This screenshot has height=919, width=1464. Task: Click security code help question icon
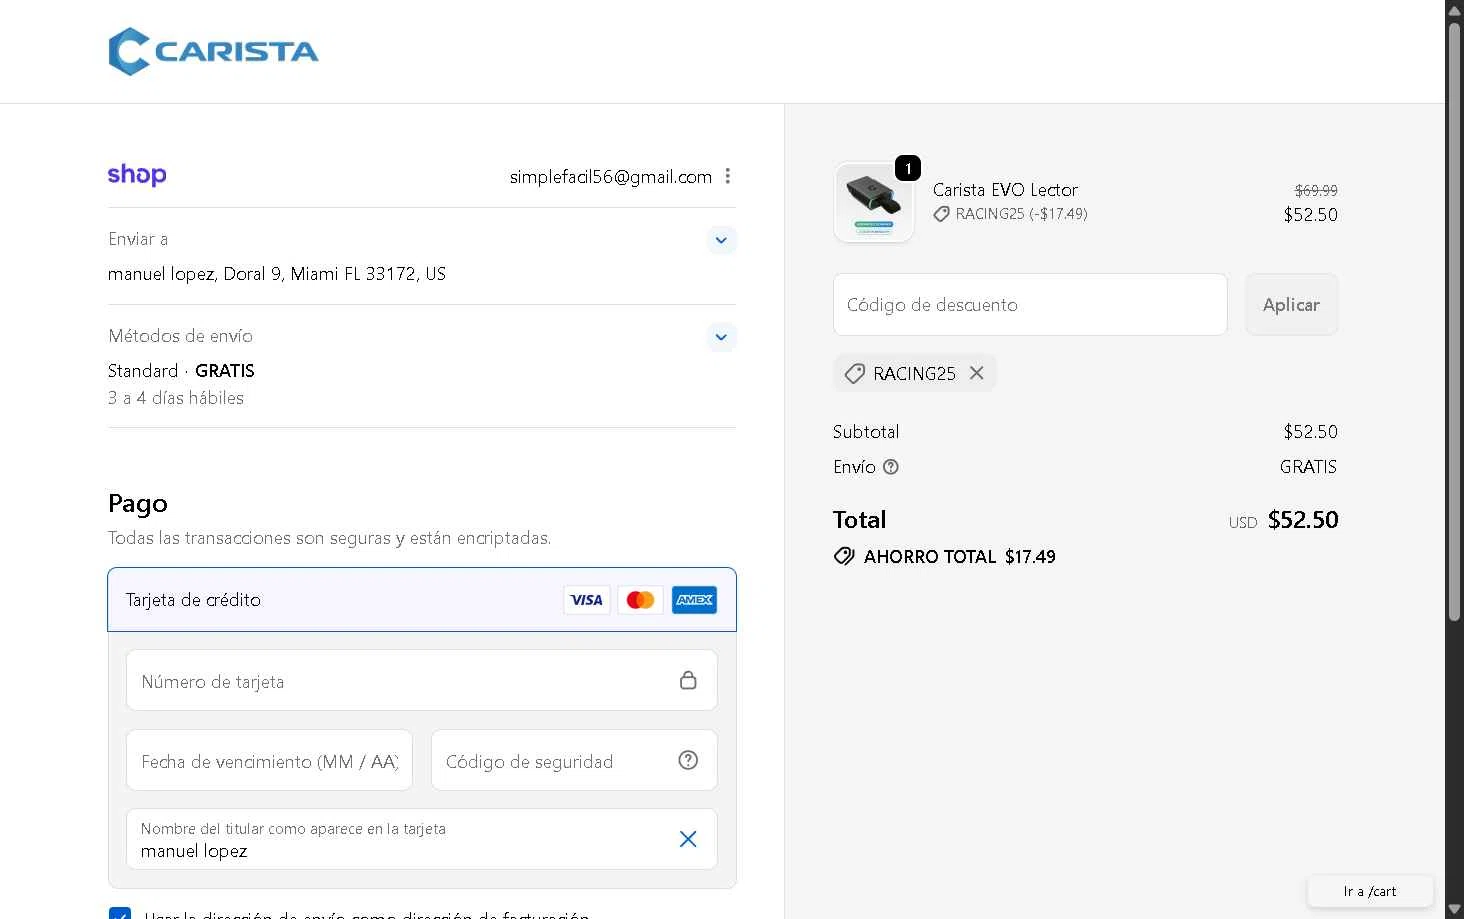click(688, 760)
